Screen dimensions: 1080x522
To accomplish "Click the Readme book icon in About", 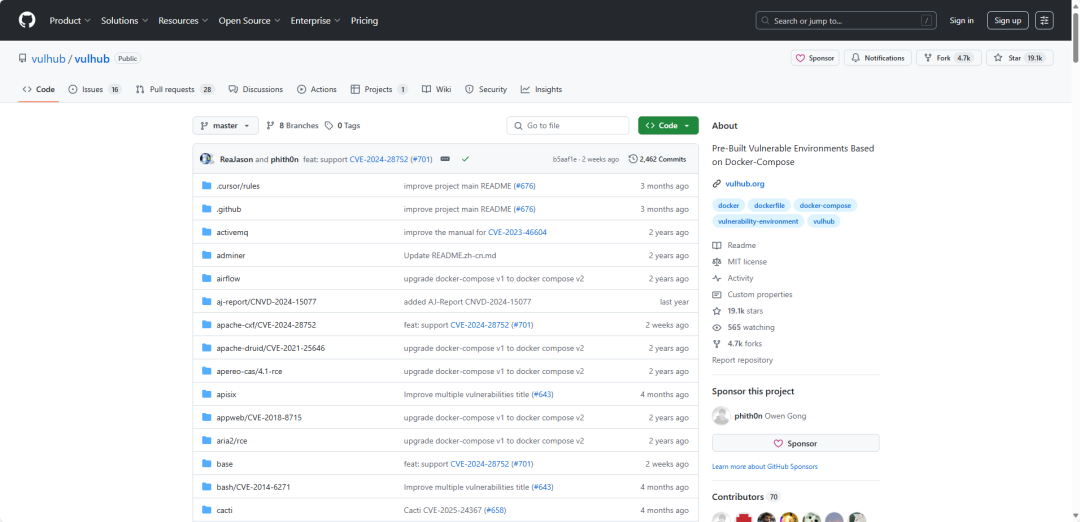I will [716, 245].
